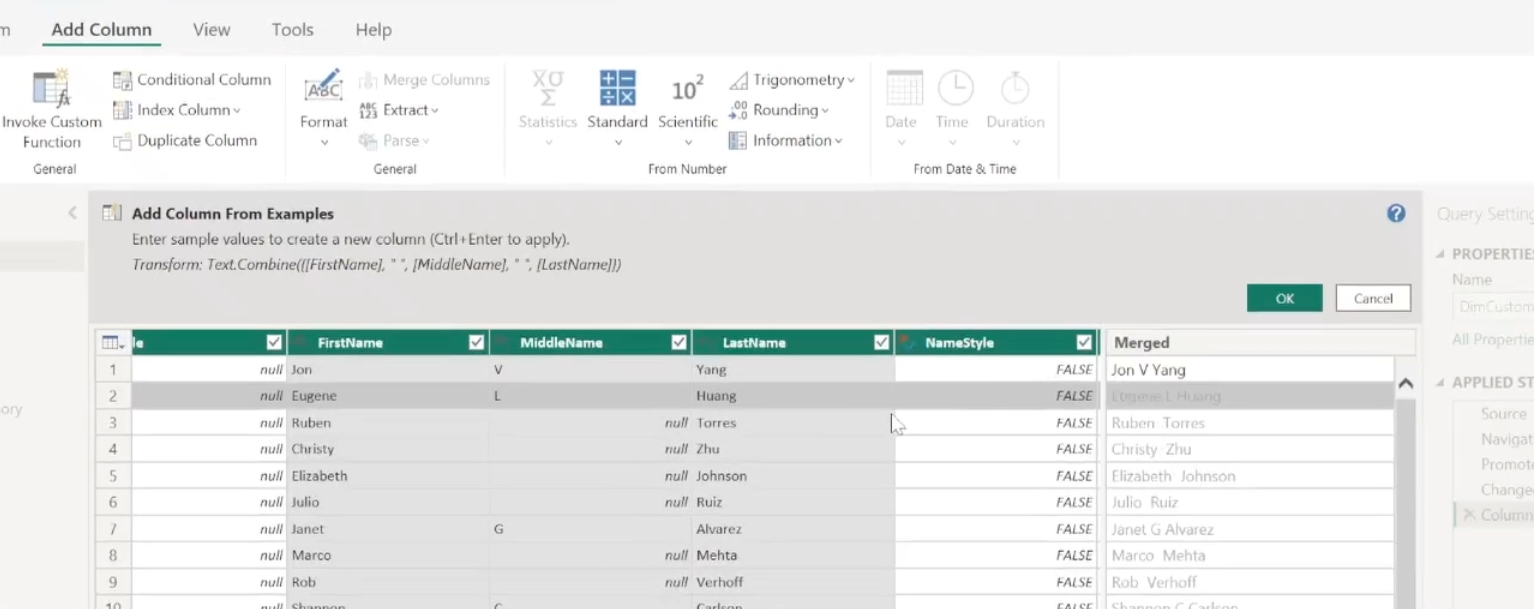
Task: Click the Merged cell containing Jon V Yang
Action: [x=1248, y=370]
